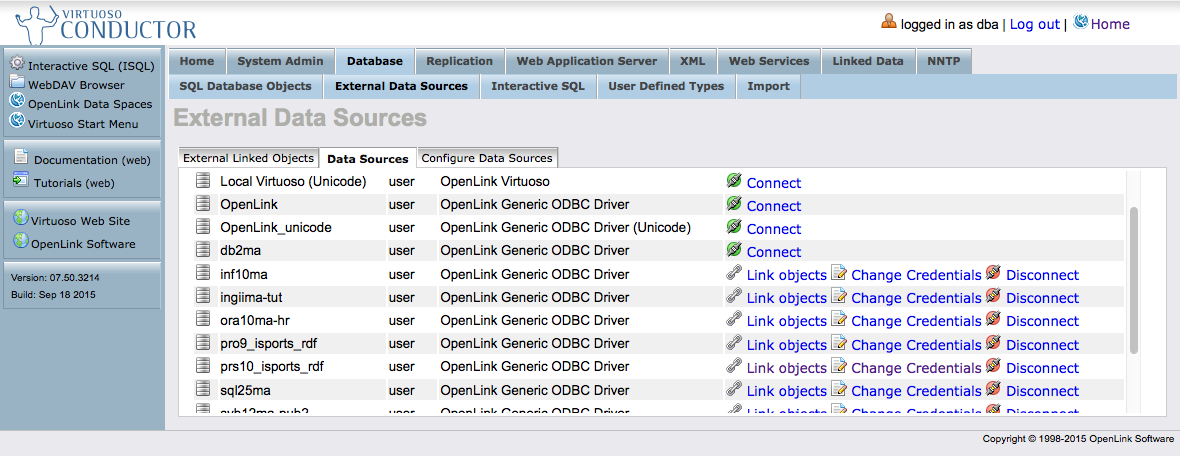Click the Log out link
The height and width of the screenshot is (456, 1180).
click(x=1034, y=24)
